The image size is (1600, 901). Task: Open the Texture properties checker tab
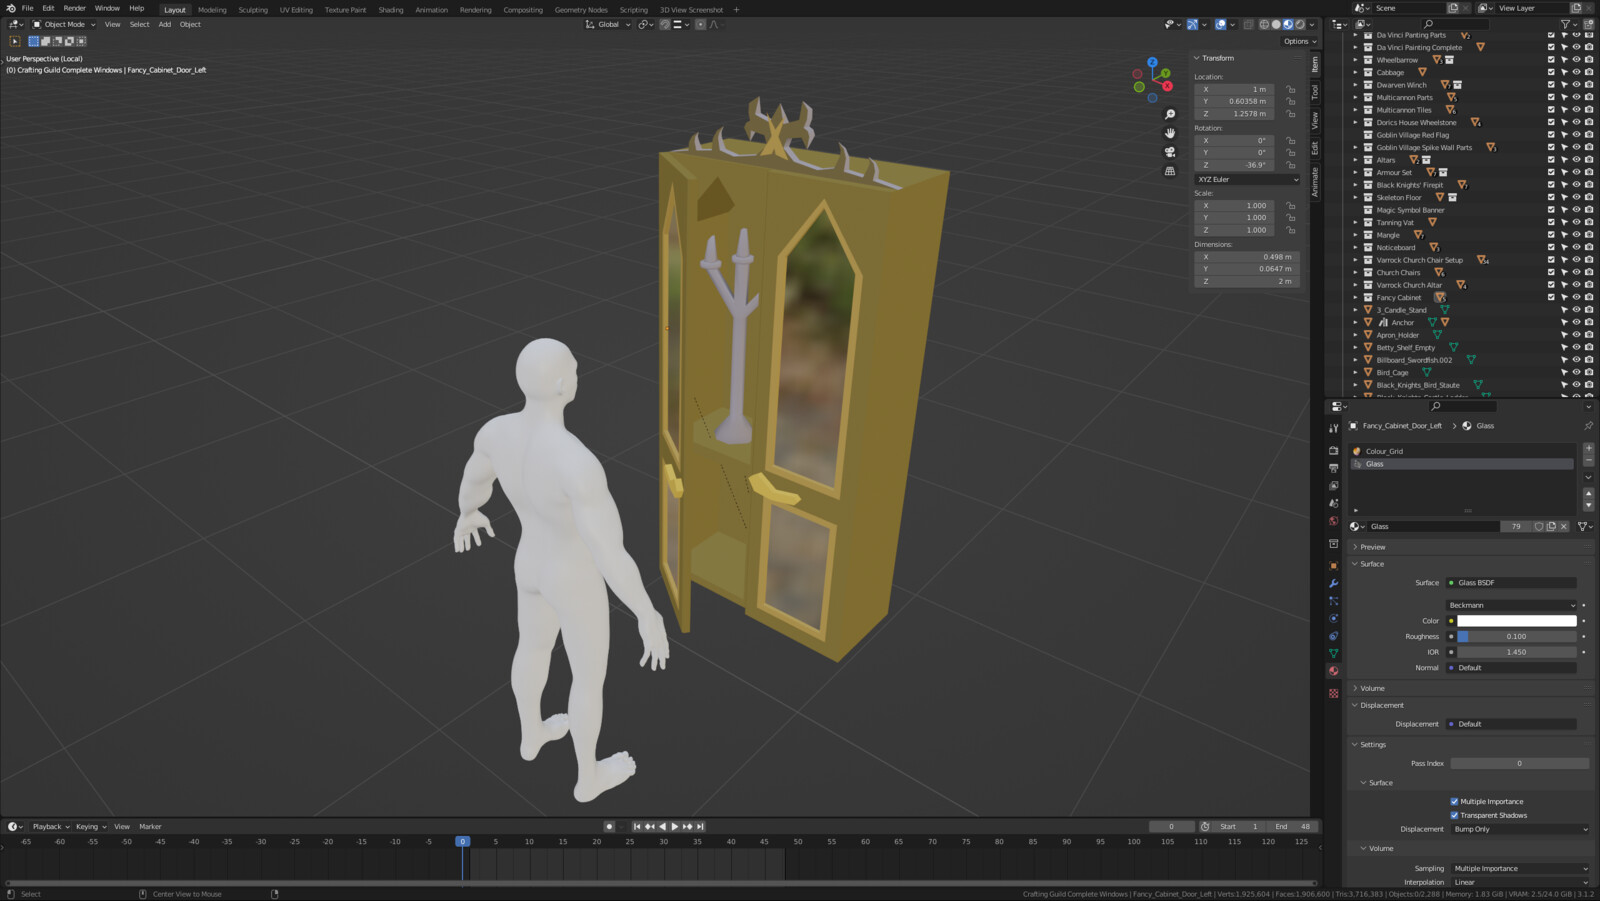(1333, 693)
